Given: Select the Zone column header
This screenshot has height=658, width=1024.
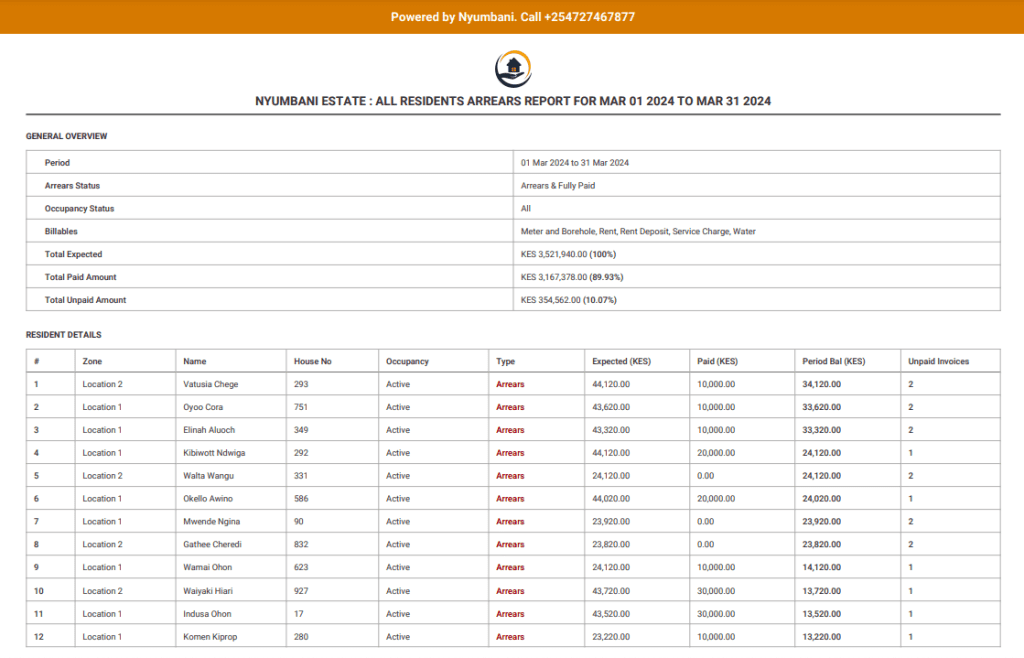Looking at the screenshot, I should pyautogui.click(x=92, y=361).
